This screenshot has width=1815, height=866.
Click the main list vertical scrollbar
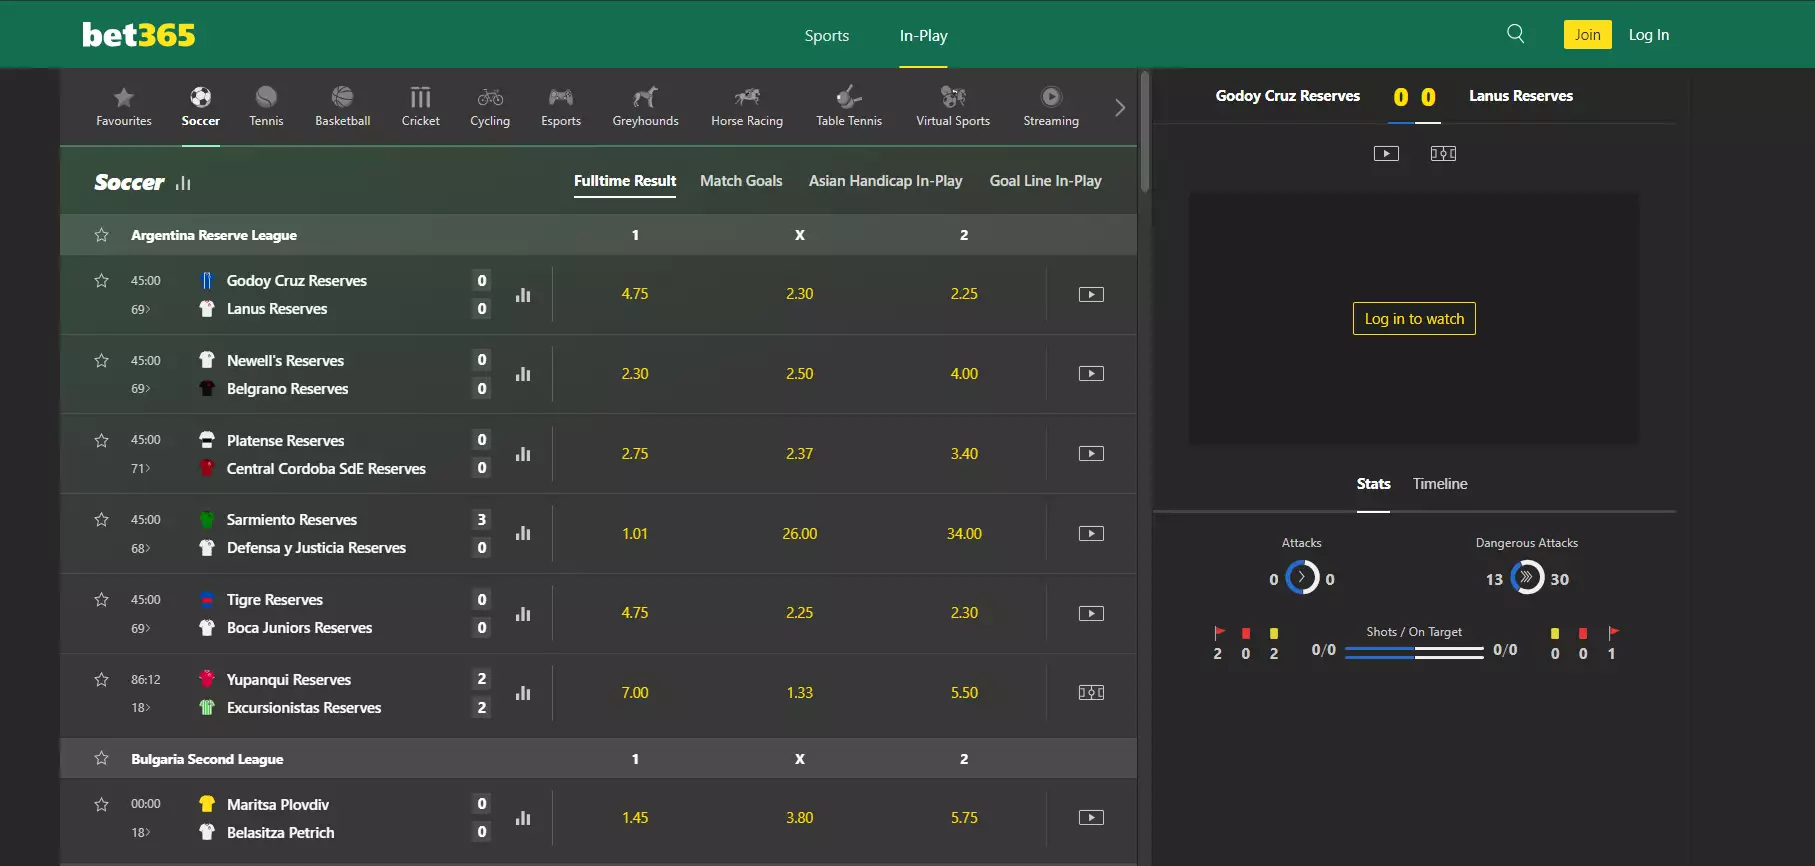1145,130
